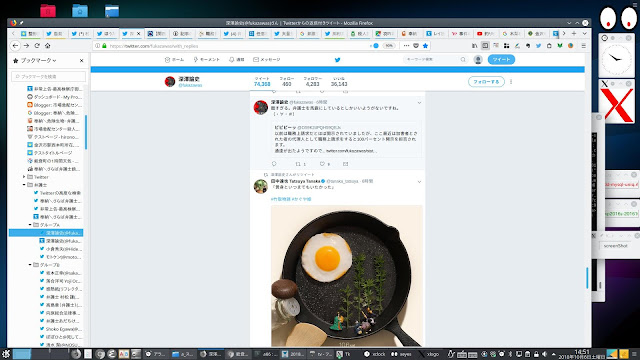This screenshot has width=640, height=360.
Task: Expand the Twitter bookmark folder
Action: click(x=24, y=177)
